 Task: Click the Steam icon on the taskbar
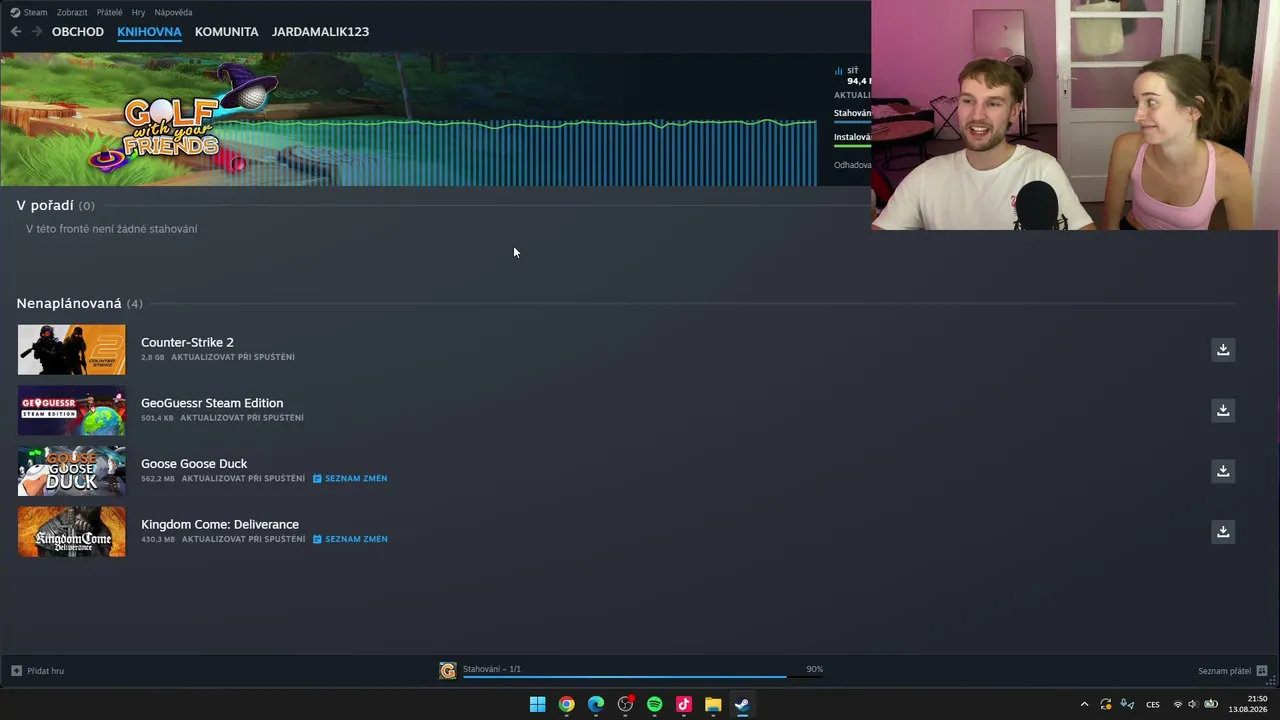742,704
